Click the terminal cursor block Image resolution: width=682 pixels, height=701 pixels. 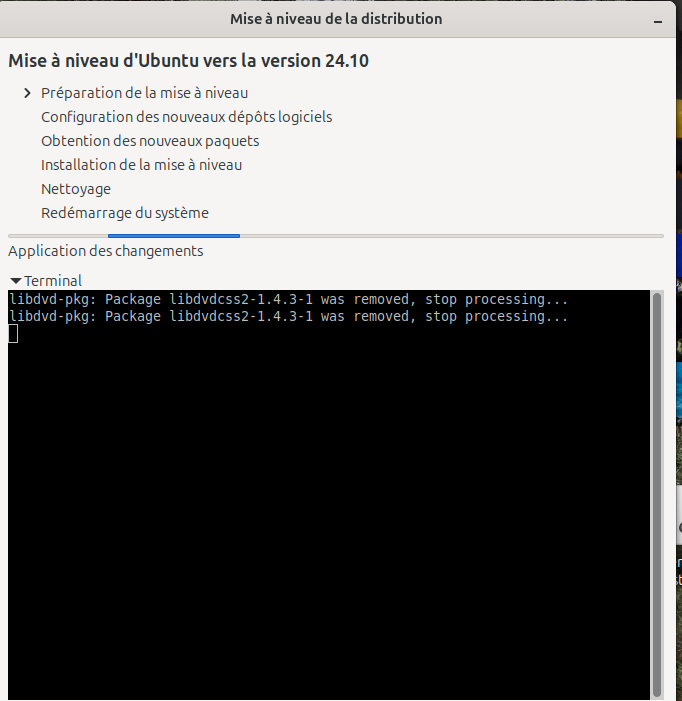[13, 334]
